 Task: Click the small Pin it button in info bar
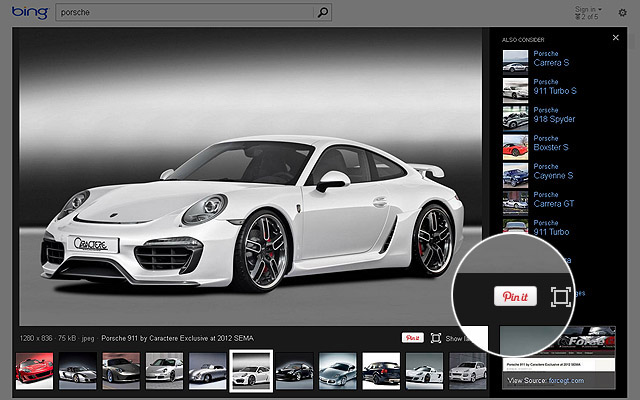point(413,338)
